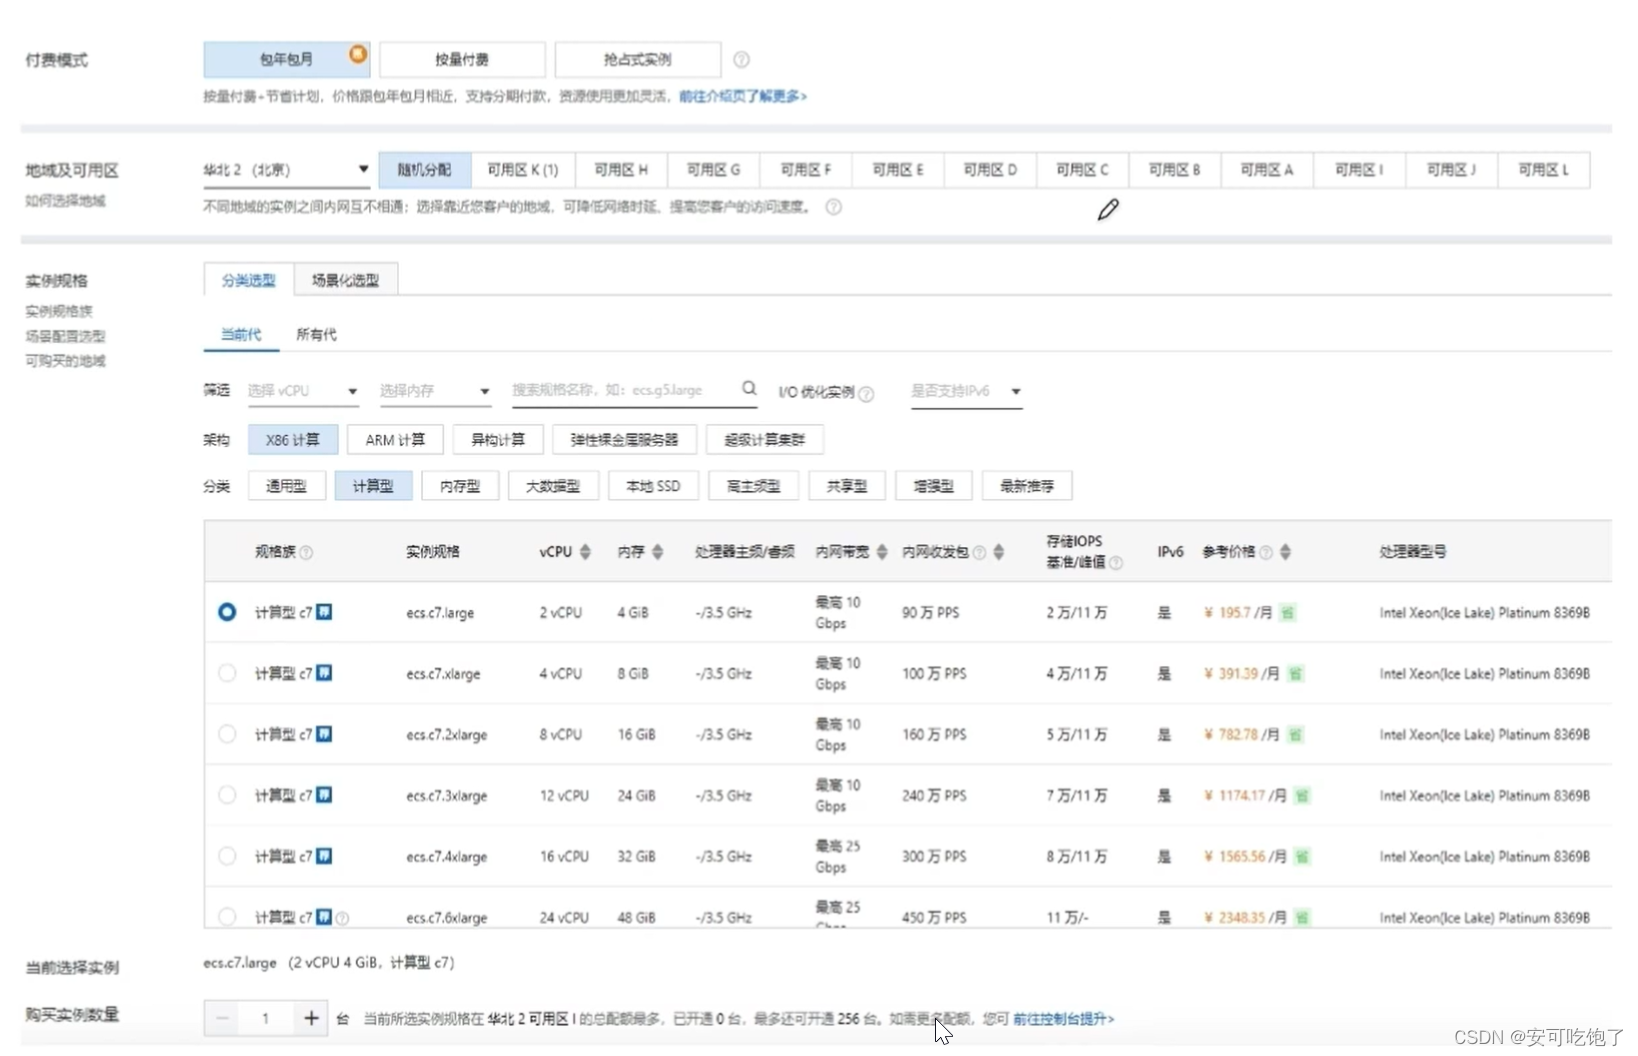1638x1056 pixels.
Task: Click blue badge icon in ecs.c7.large row
Action: coord(324,612)
